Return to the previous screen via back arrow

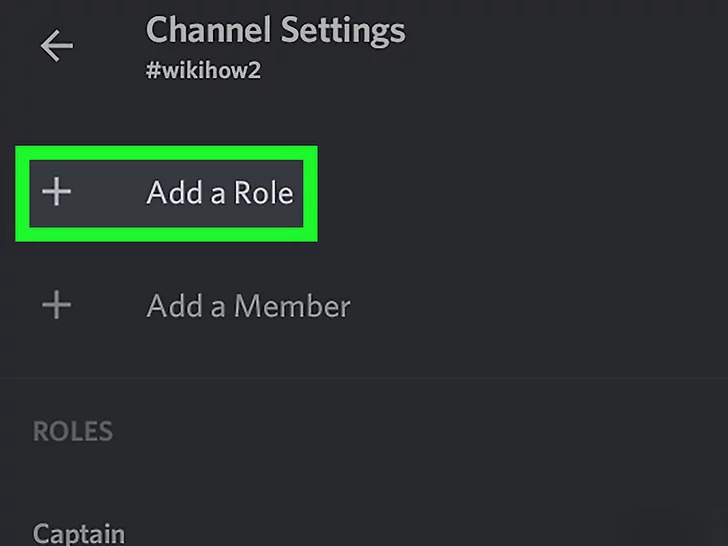[56, 46]
